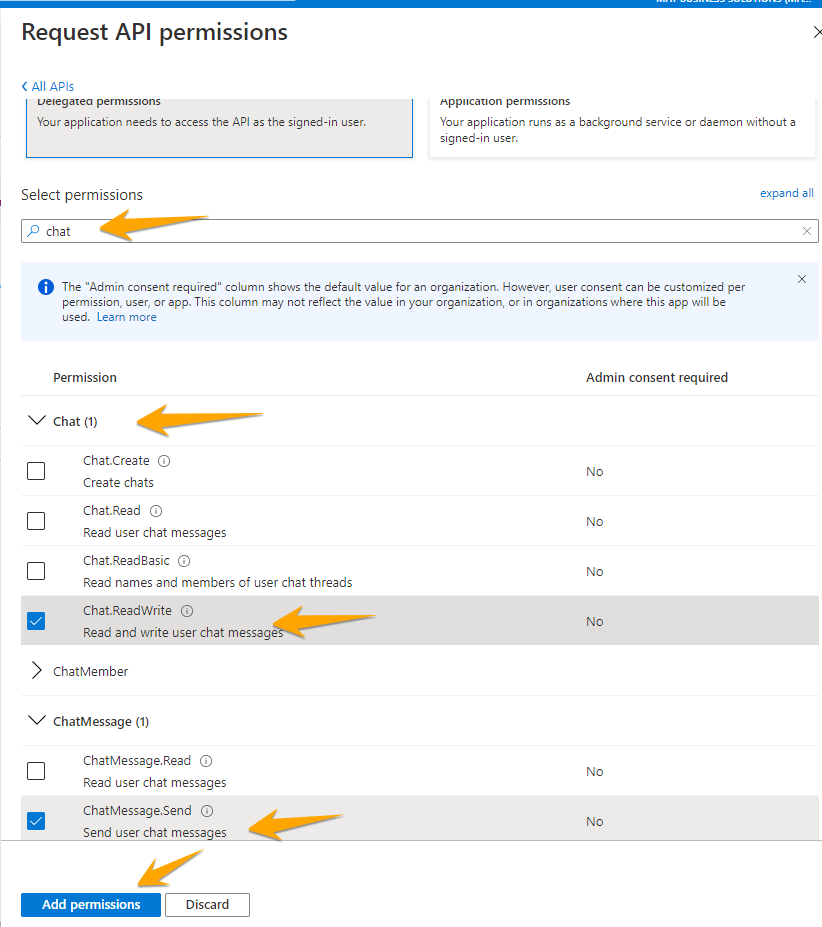Expand the ChatMember permission group

coord(37,671)
